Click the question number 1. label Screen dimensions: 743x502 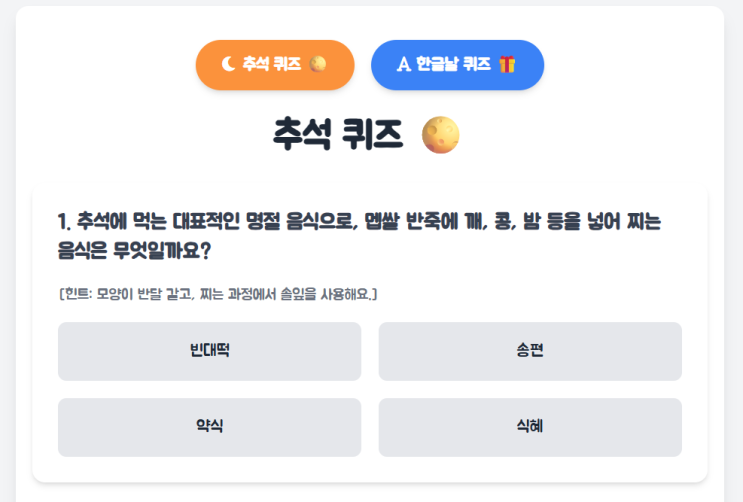click(x=65, y=221)
